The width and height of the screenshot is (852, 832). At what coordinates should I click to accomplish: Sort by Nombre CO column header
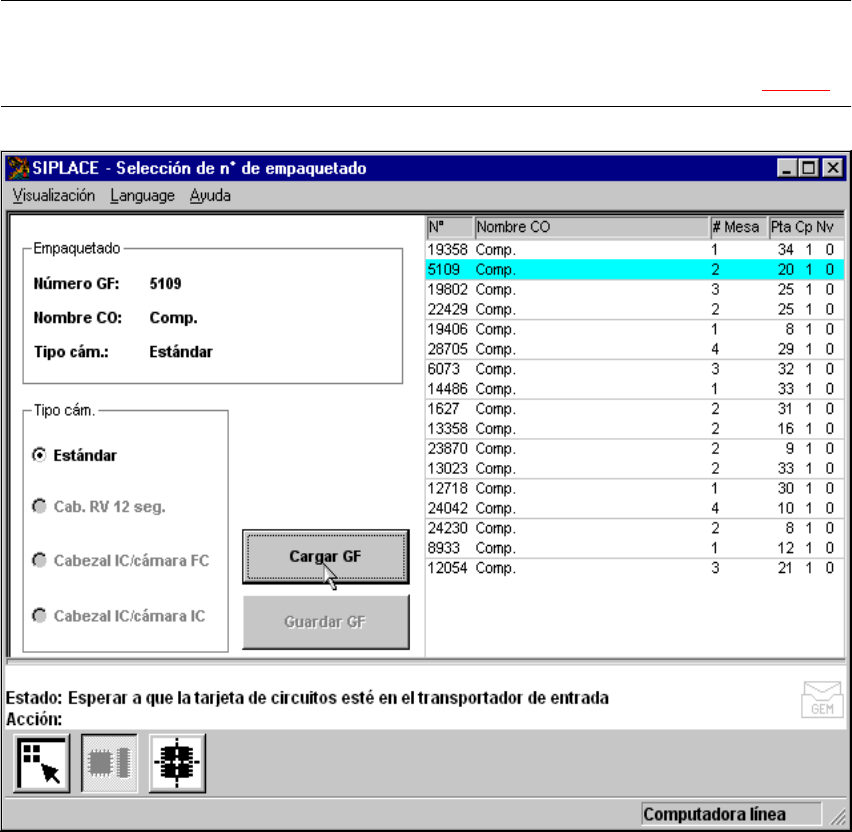(x=592, y=227)
